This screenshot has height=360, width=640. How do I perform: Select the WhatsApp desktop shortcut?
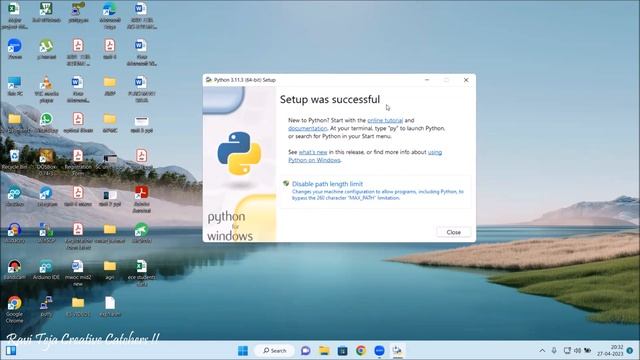47,123
